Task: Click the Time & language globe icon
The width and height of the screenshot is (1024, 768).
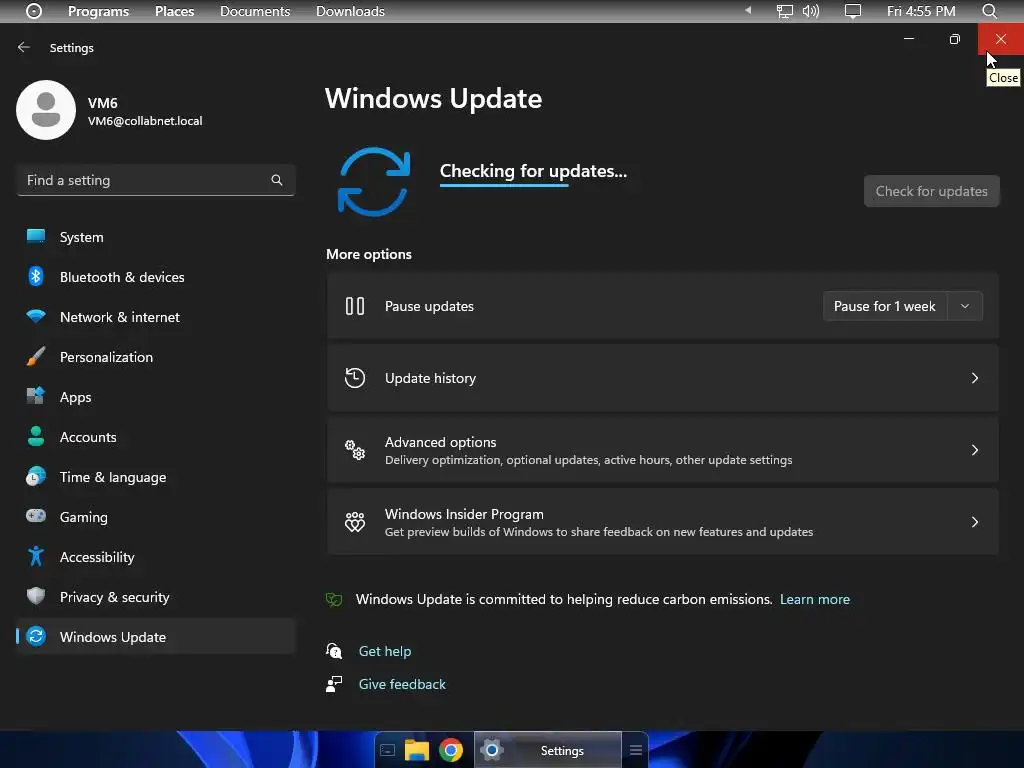Action: coord(36,476)
